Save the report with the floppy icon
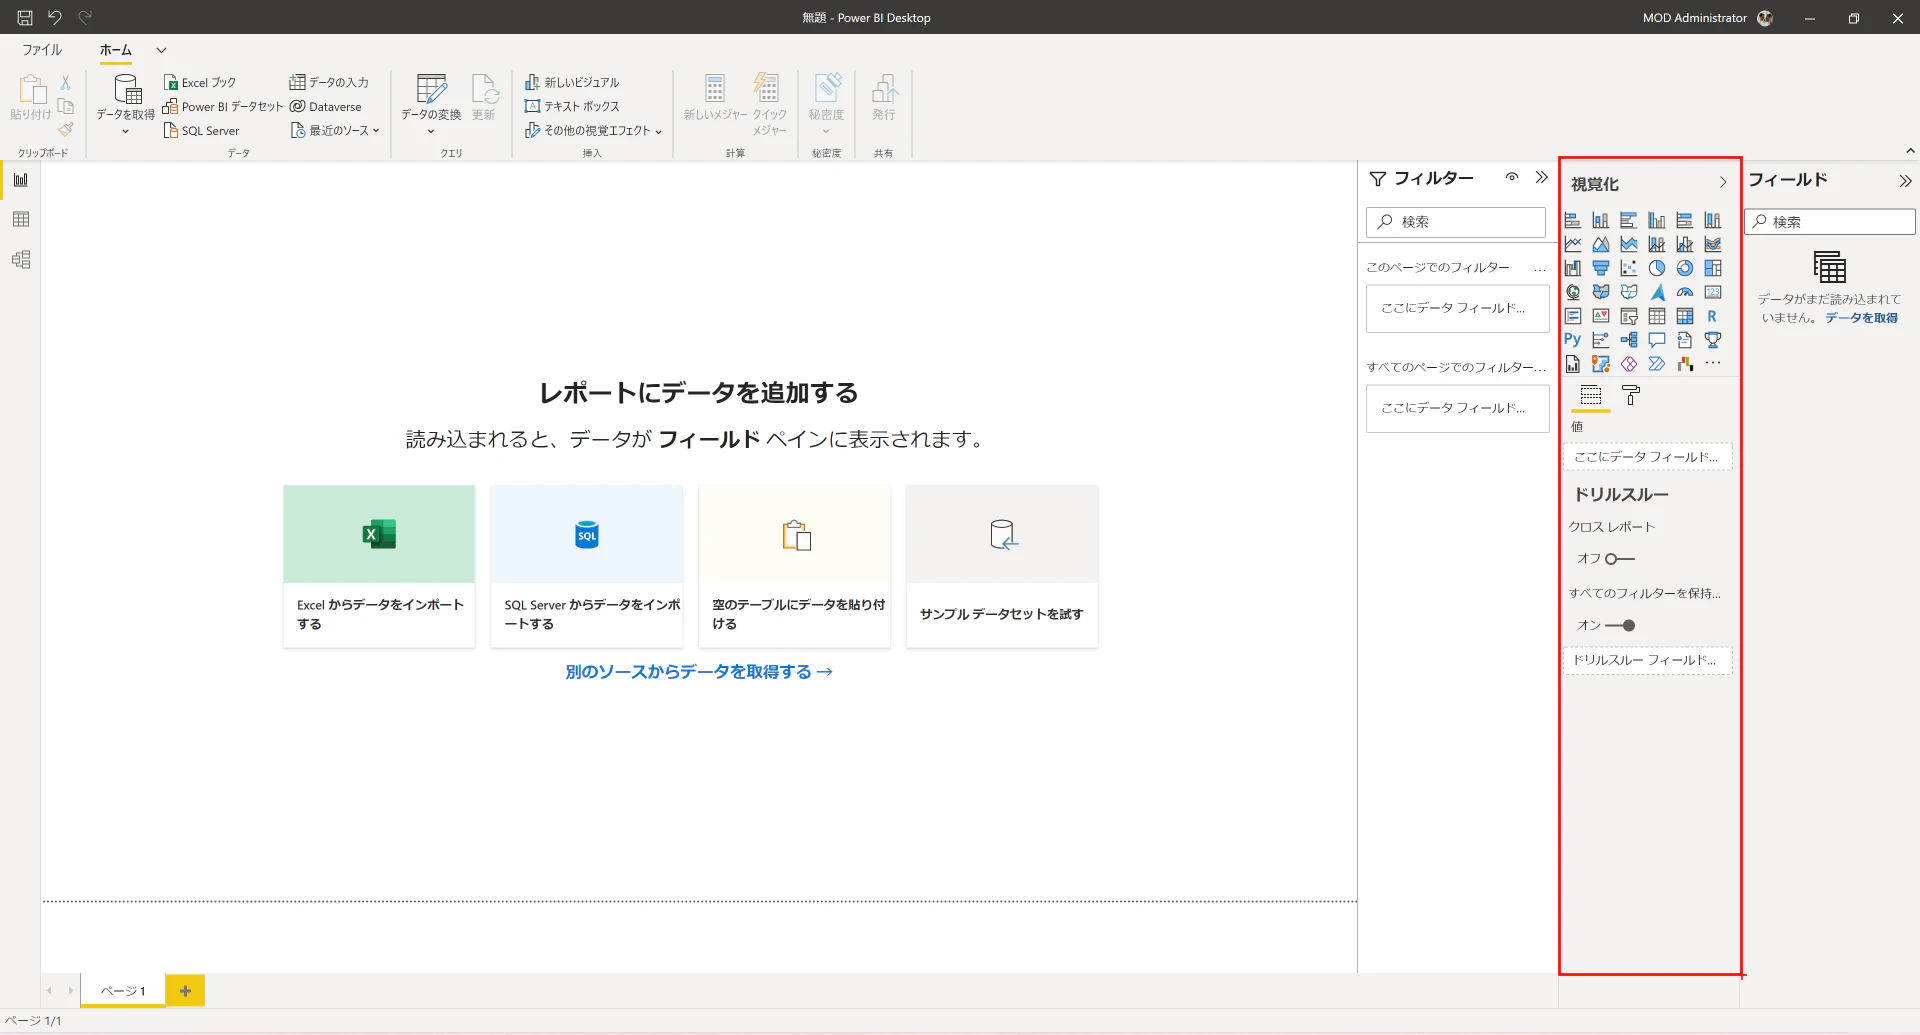The height and width of the screenshot is (1035, 1920). (25, 18)
